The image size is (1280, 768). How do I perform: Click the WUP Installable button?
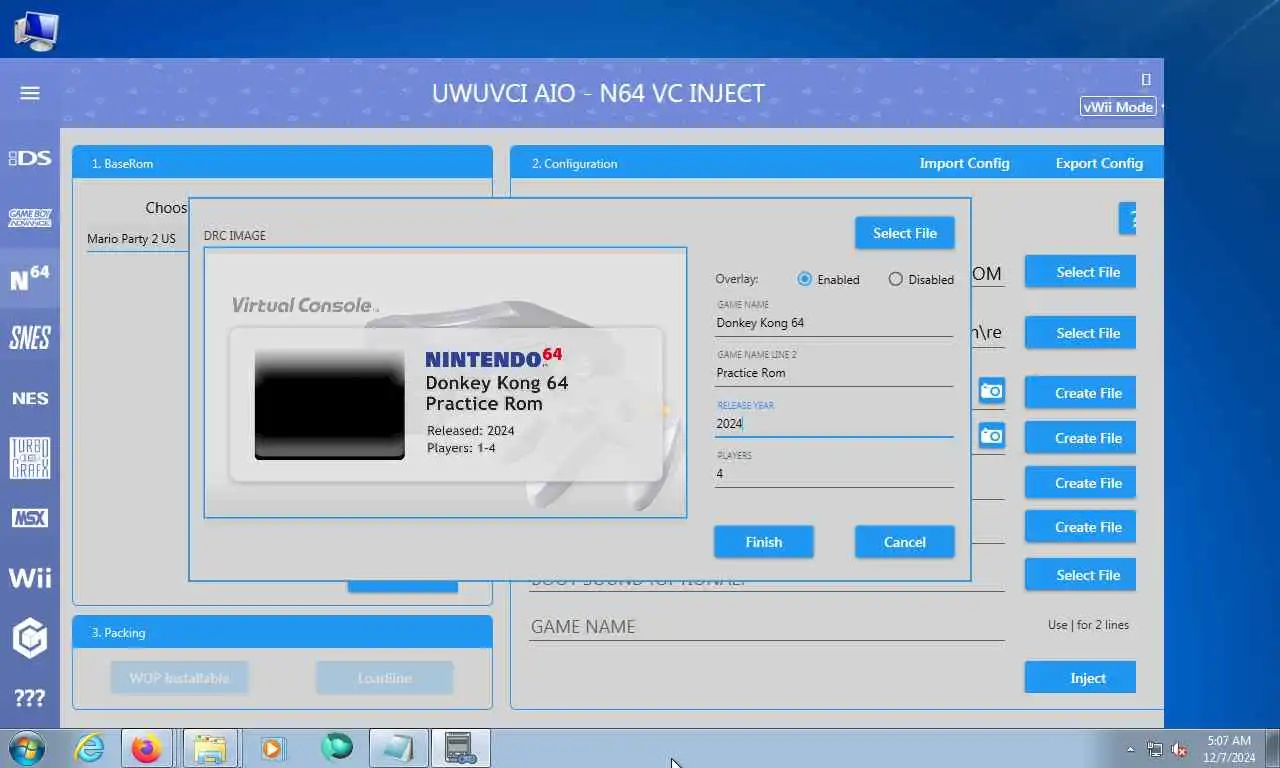(179, 678)
